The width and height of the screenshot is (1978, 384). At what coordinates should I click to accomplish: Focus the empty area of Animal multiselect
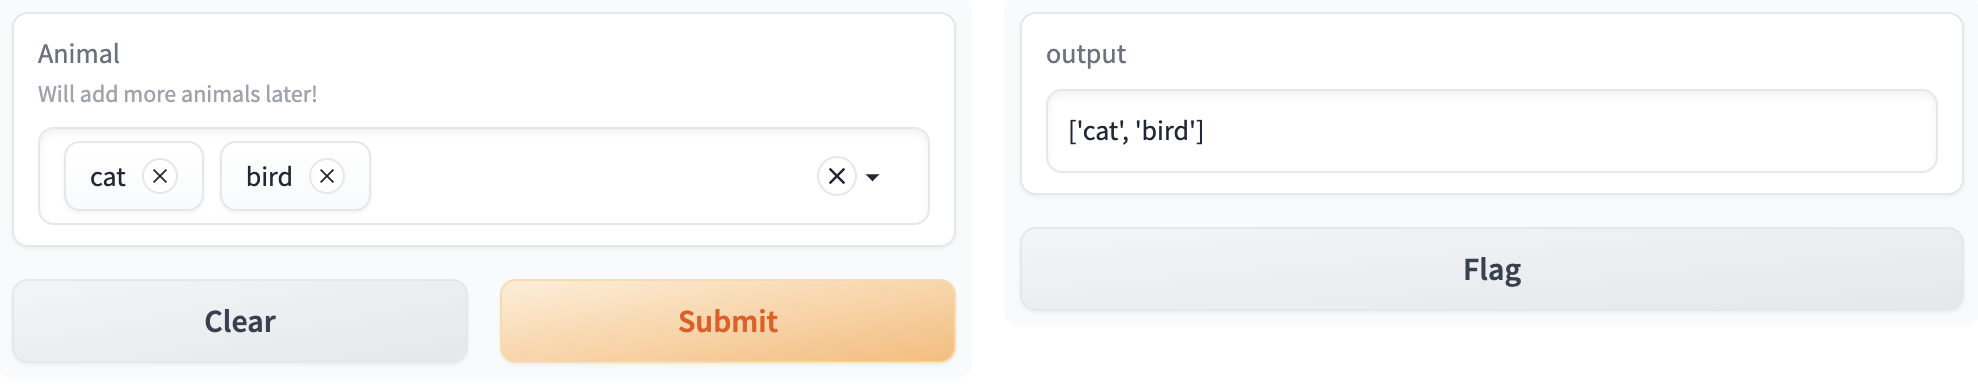coord(590,176)
